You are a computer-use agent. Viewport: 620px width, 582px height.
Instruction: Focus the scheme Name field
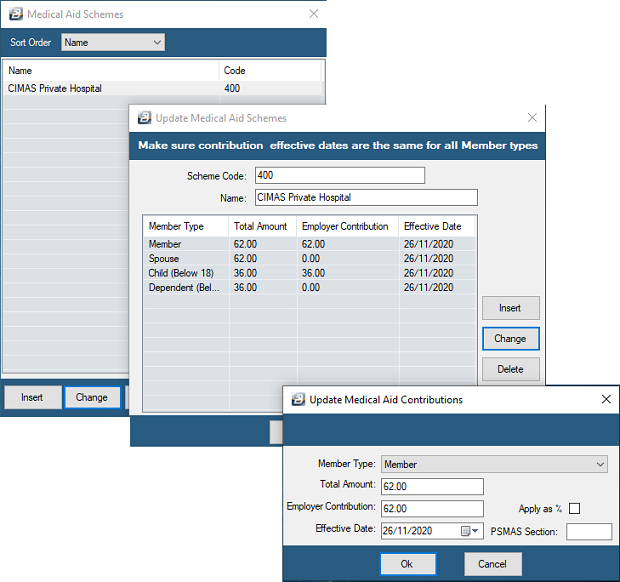[x=366, y=197]
